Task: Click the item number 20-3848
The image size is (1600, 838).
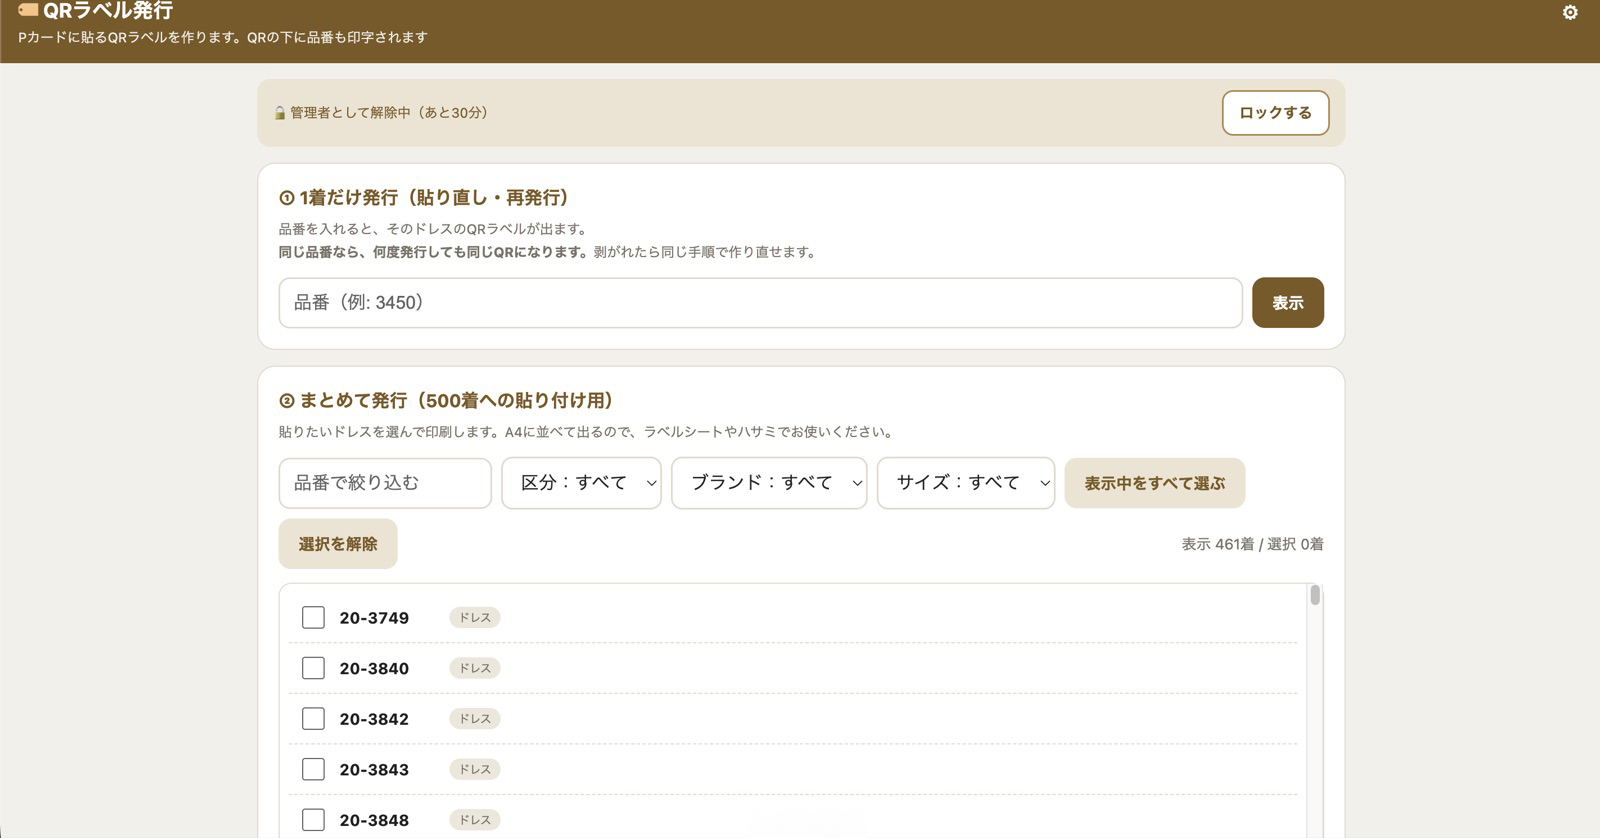Action: 374,820
